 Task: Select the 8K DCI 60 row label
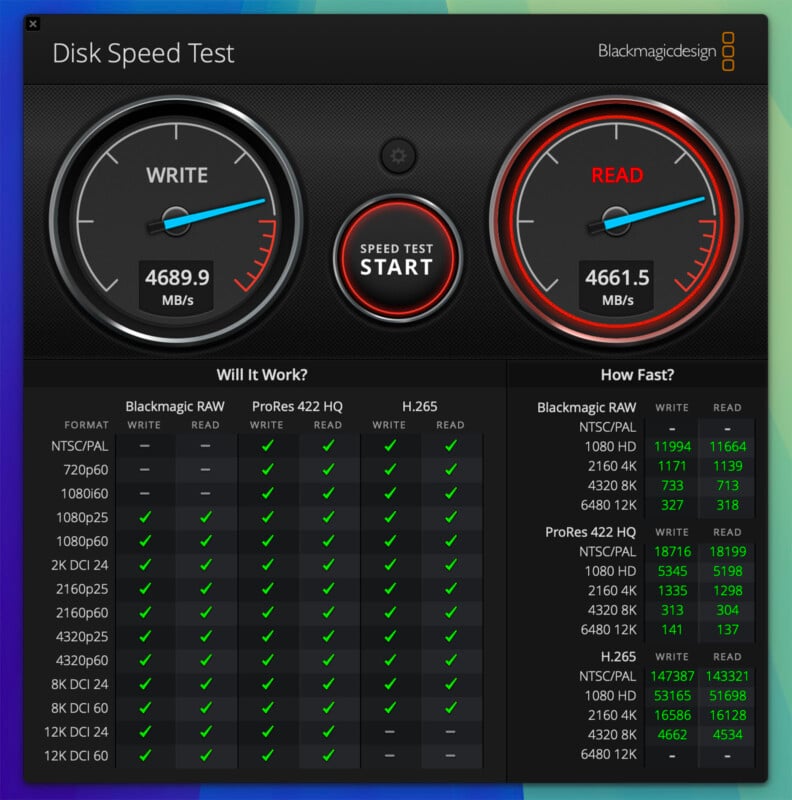coord(80,708)
